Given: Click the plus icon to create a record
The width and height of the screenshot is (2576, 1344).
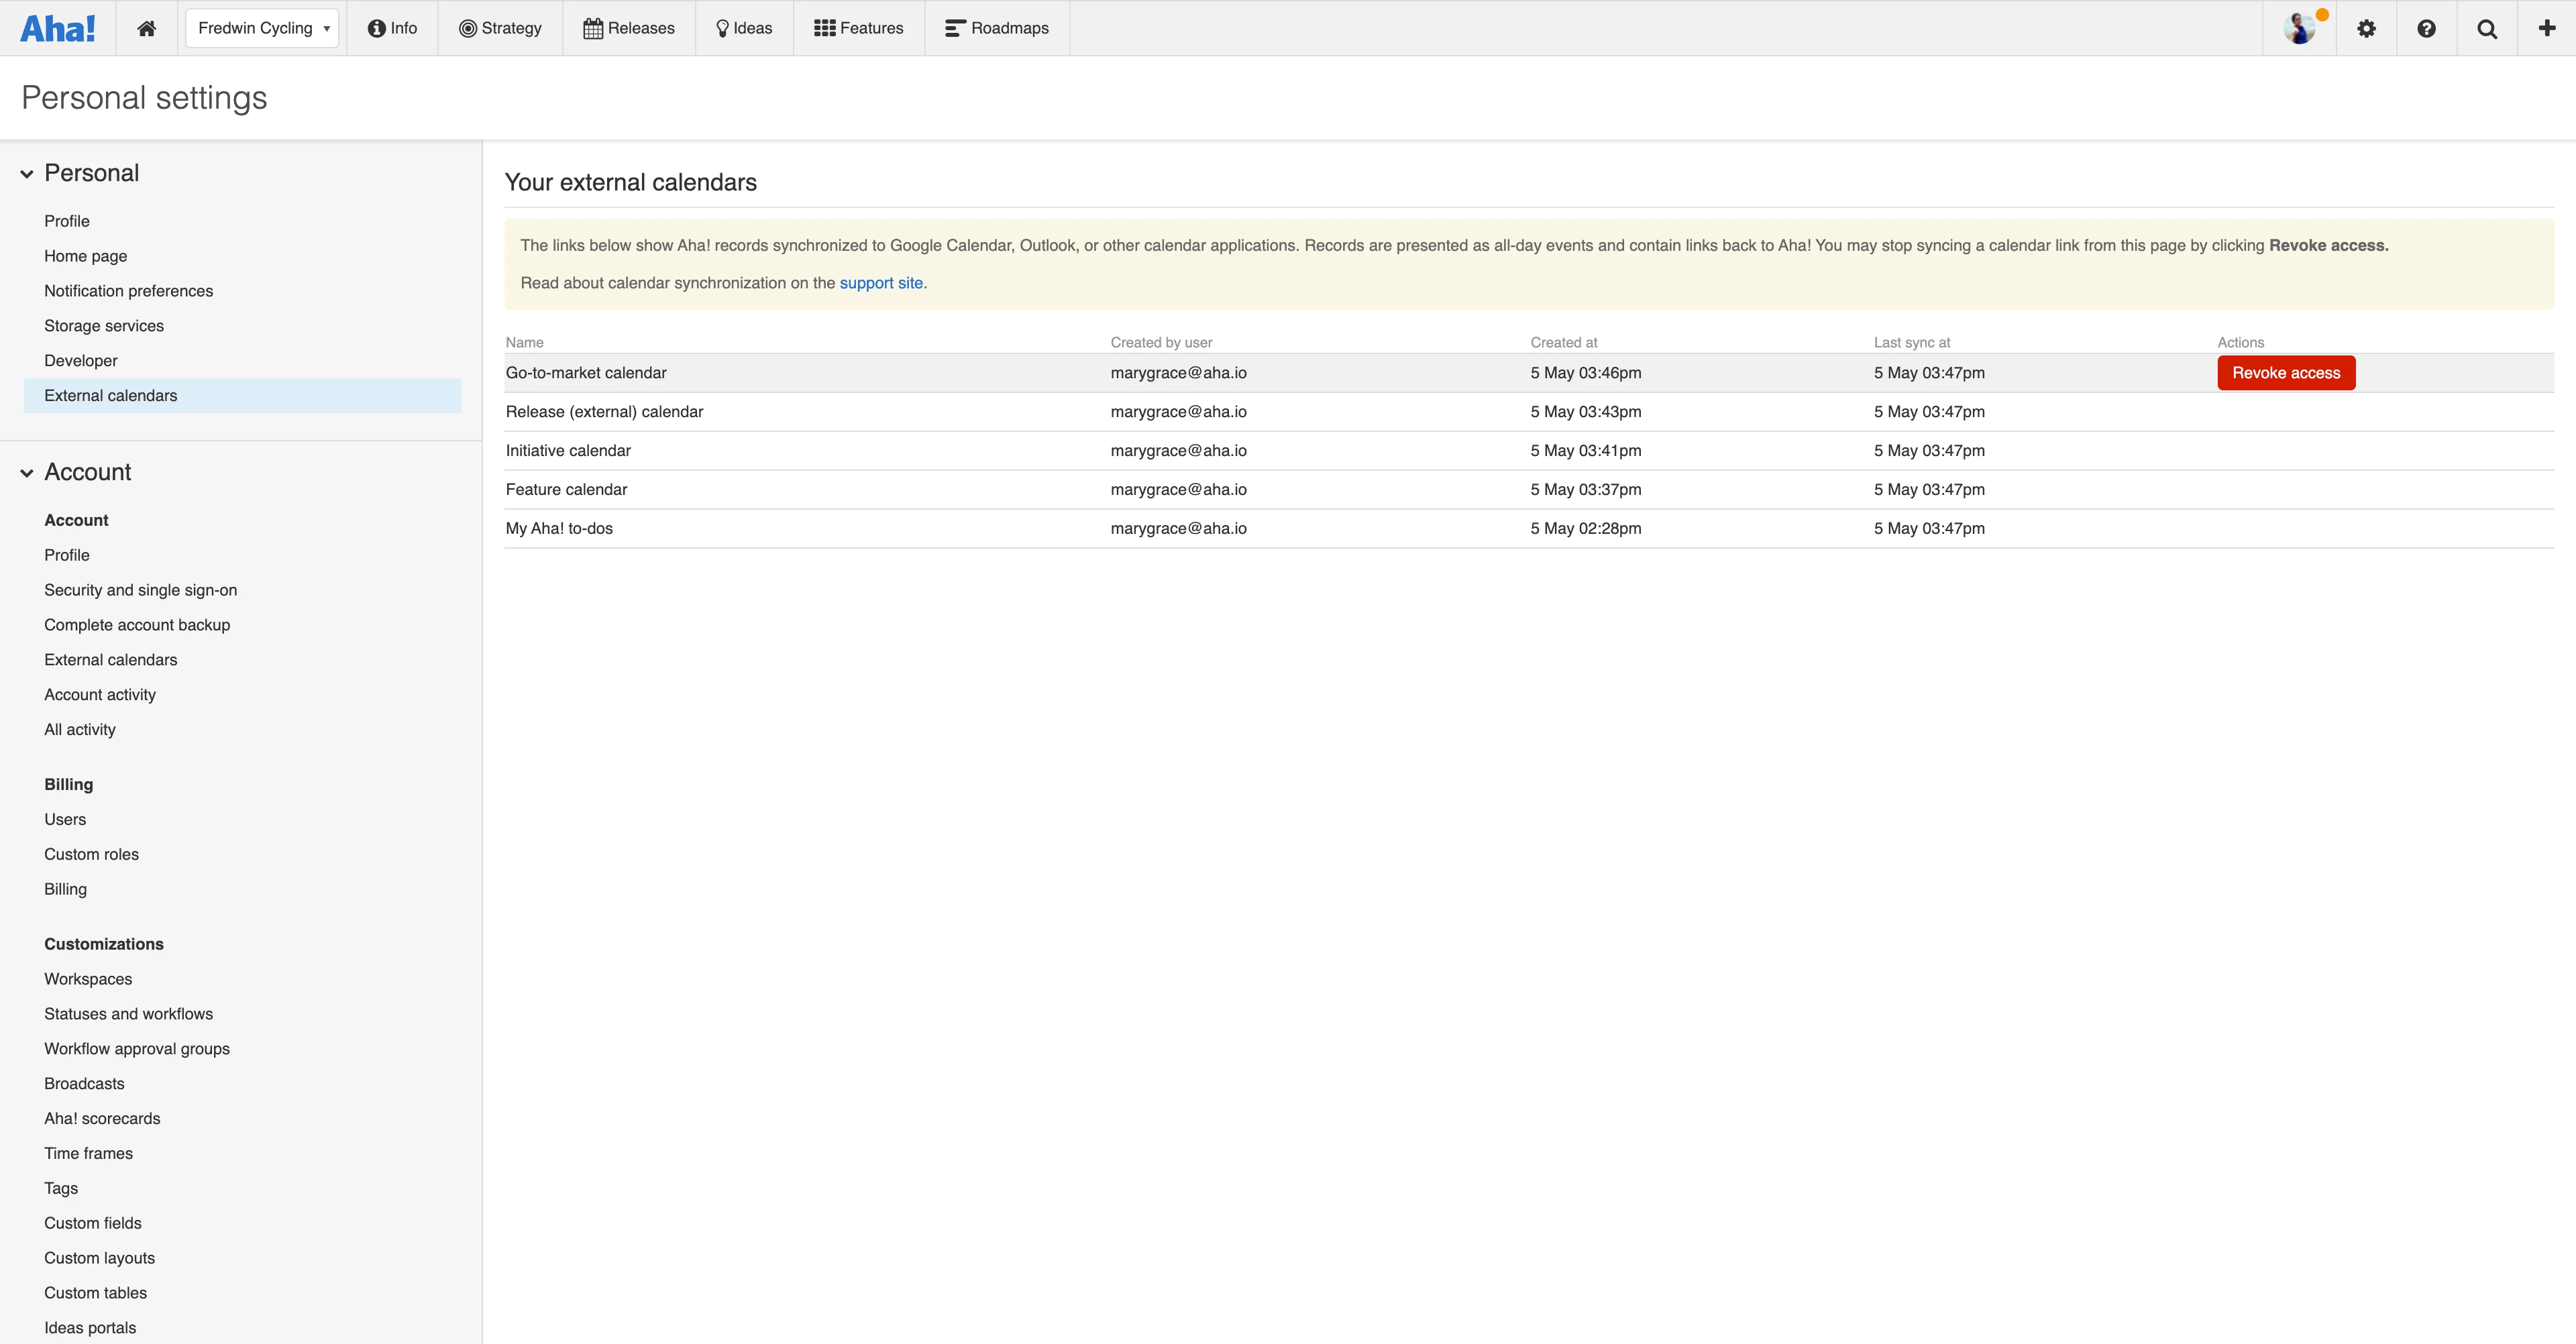Looking at the screenshot, I should pos(2546,27).
